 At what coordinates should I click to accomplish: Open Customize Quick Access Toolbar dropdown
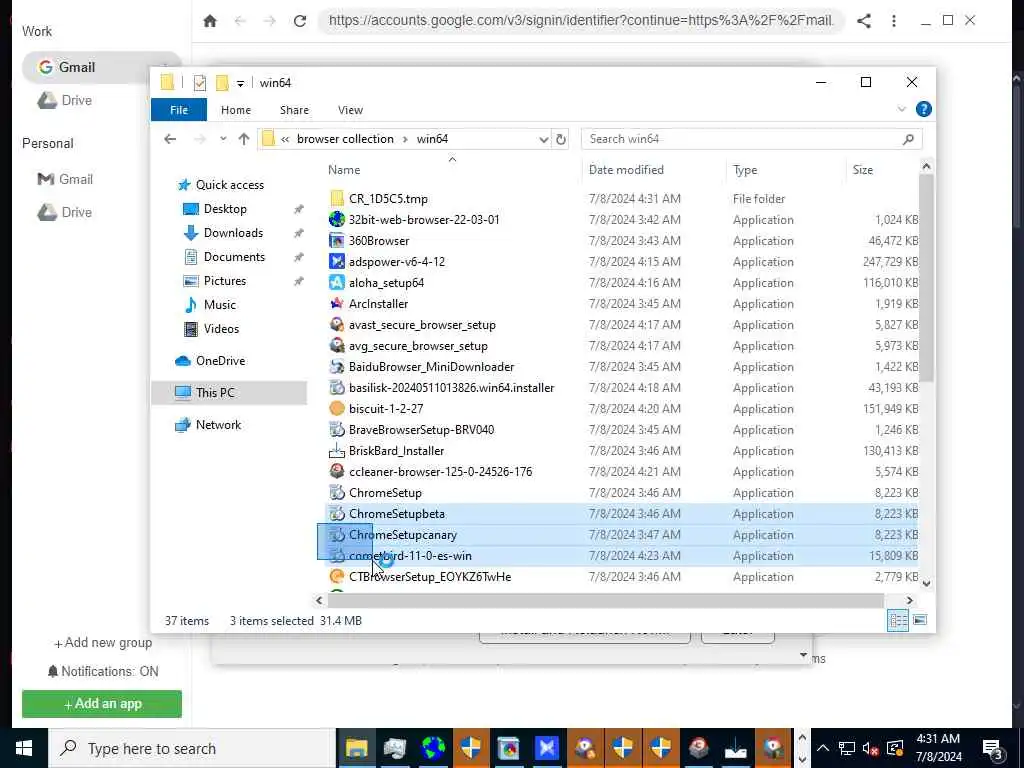click(x=240, y=84)
